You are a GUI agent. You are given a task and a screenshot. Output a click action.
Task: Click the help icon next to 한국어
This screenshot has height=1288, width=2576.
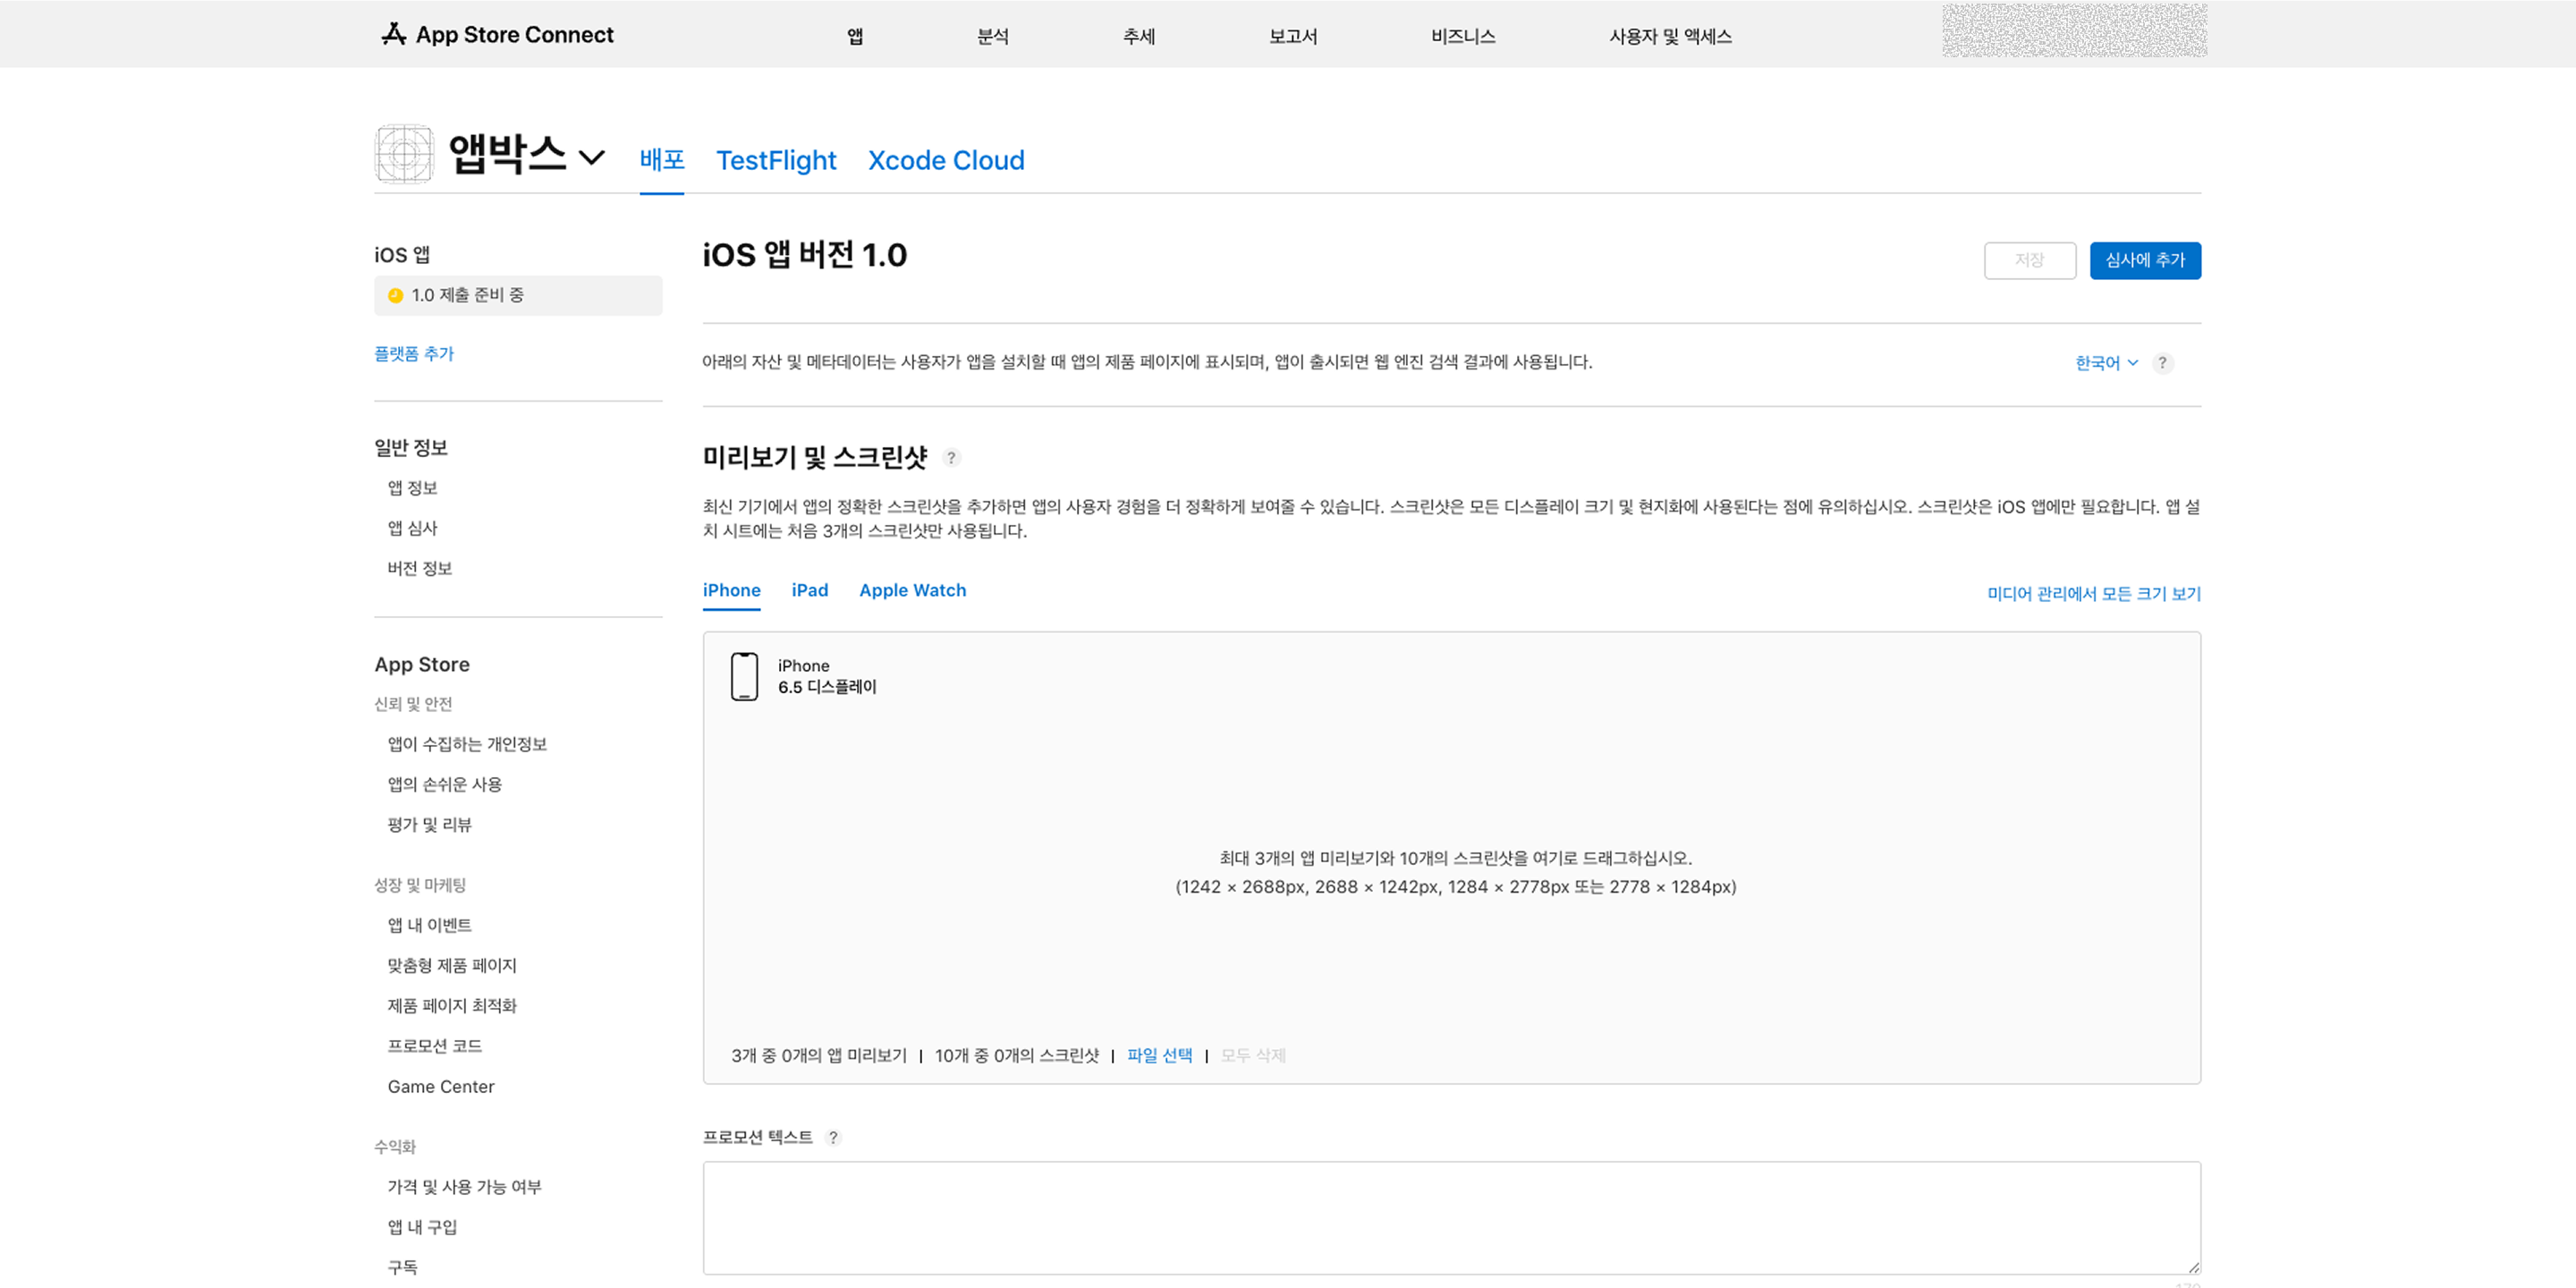tap(2162, 363)
